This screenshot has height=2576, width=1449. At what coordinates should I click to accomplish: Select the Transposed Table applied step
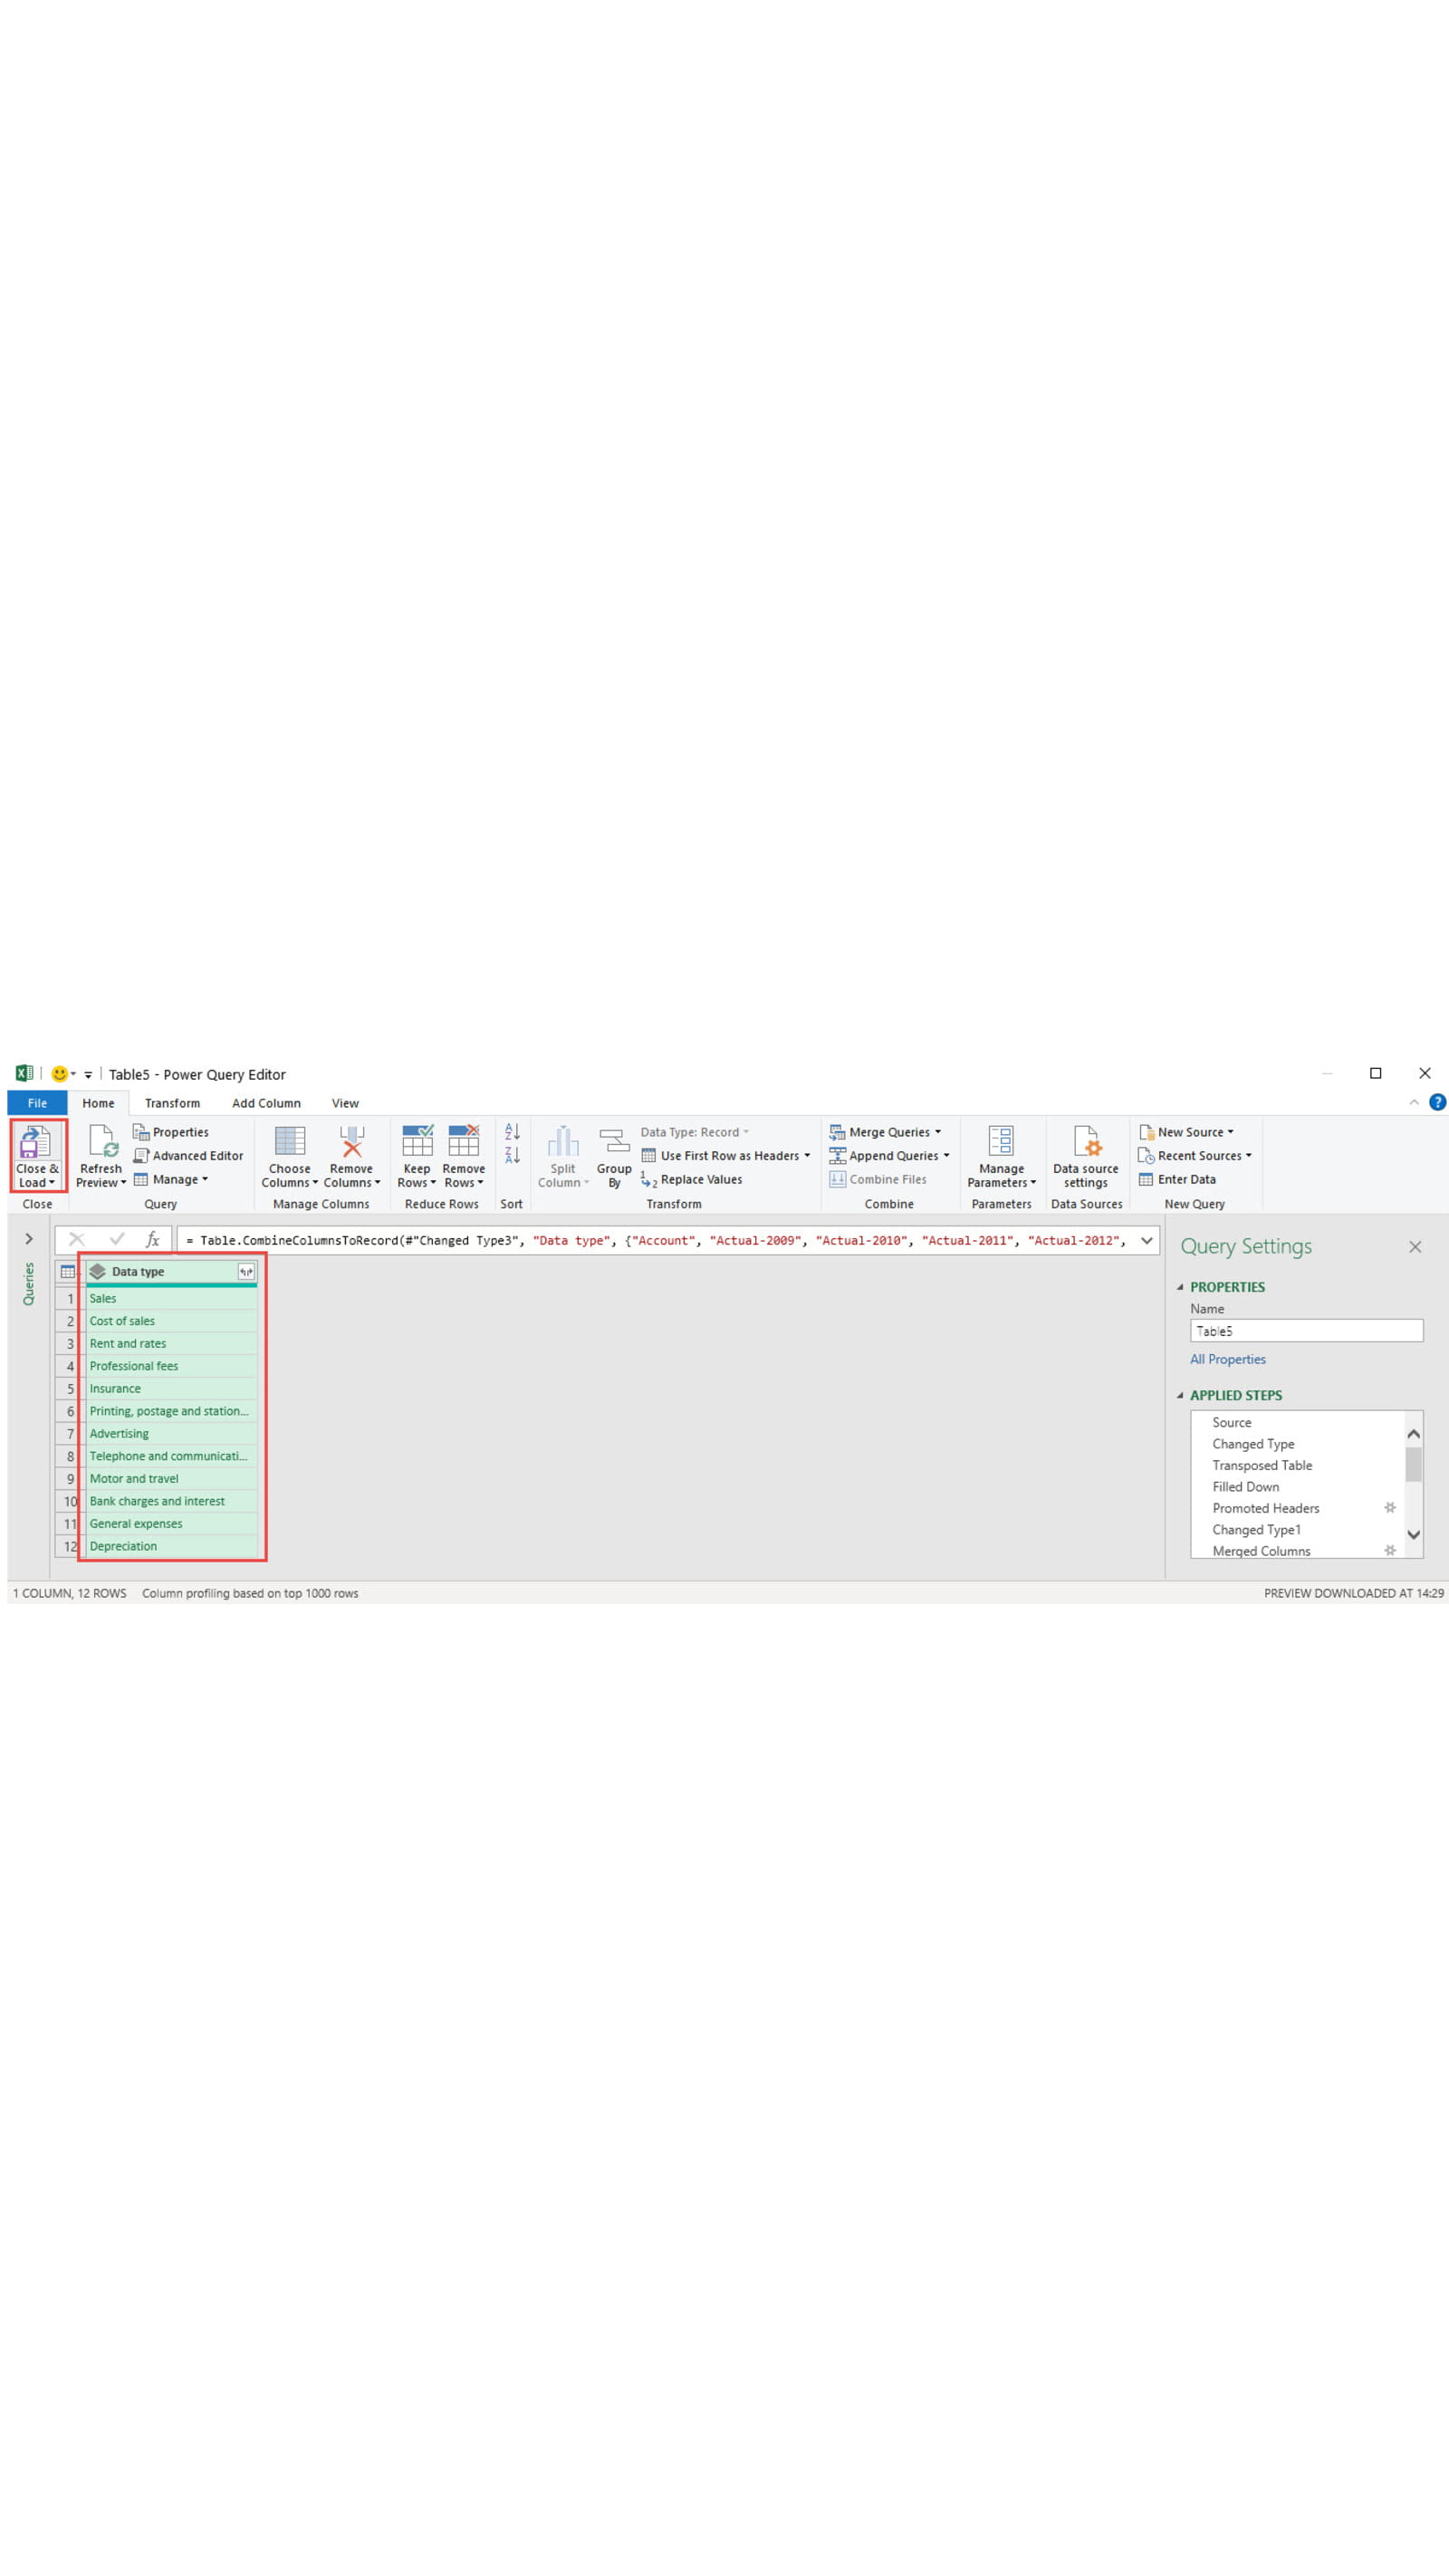tap(1262, 1465)
